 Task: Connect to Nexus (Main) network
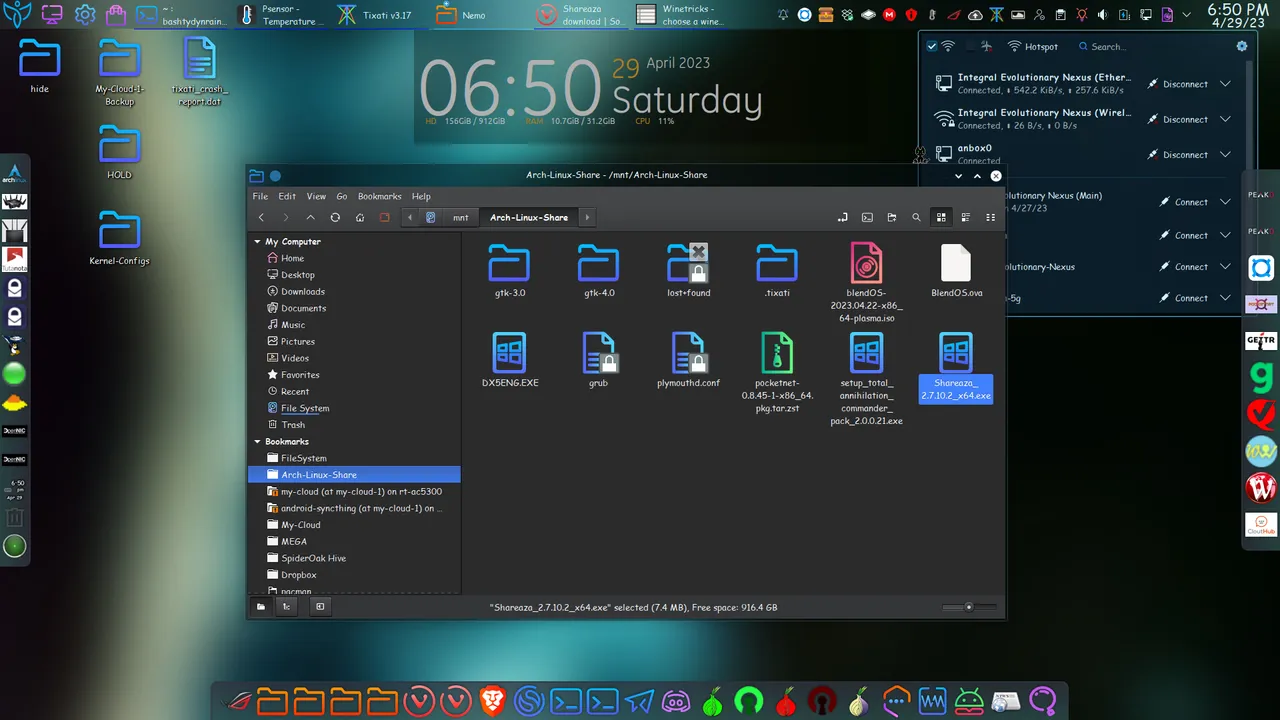pos(1183,202)
